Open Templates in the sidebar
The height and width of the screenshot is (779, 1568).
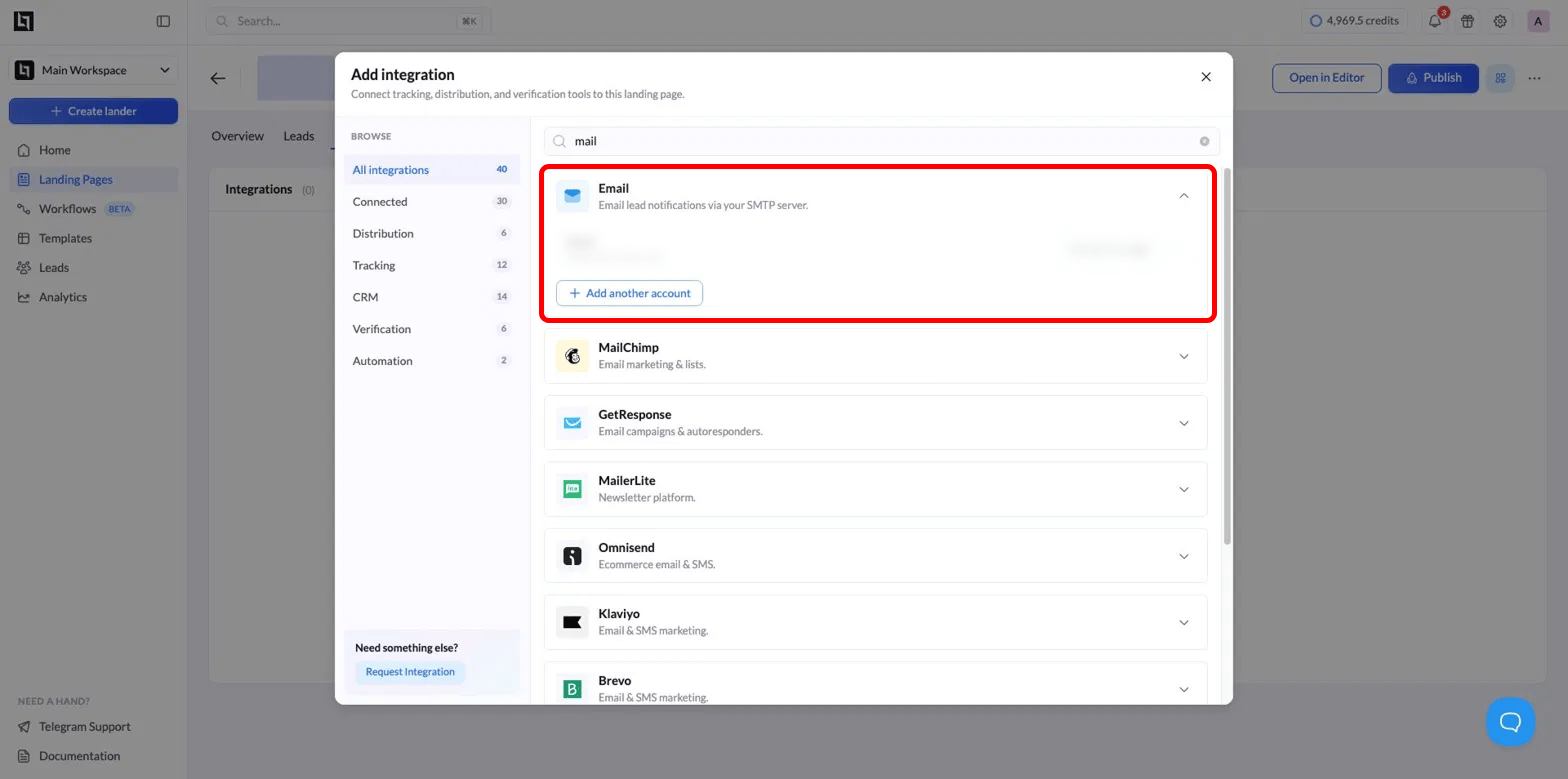point(93,238)
